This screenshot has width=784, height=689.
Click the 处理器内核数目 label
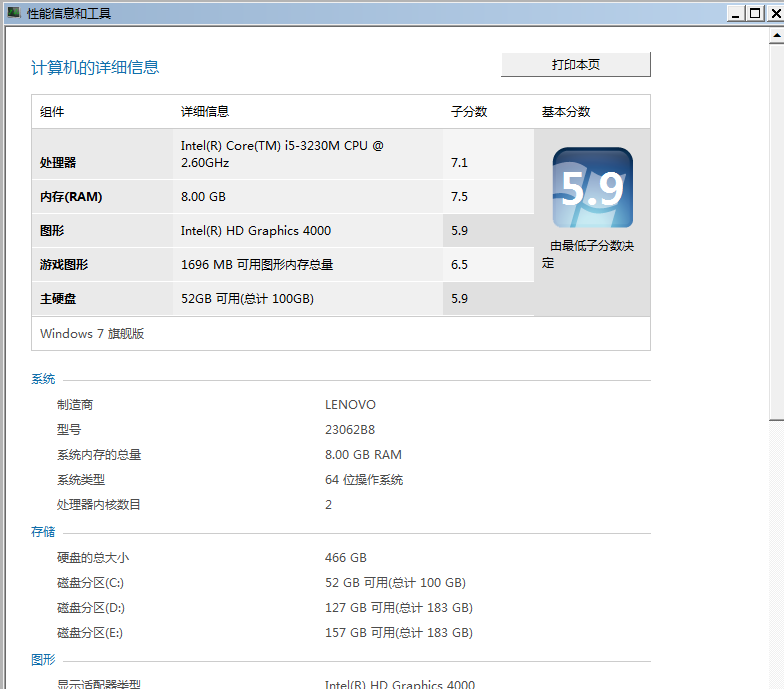(x=98, y=504)
